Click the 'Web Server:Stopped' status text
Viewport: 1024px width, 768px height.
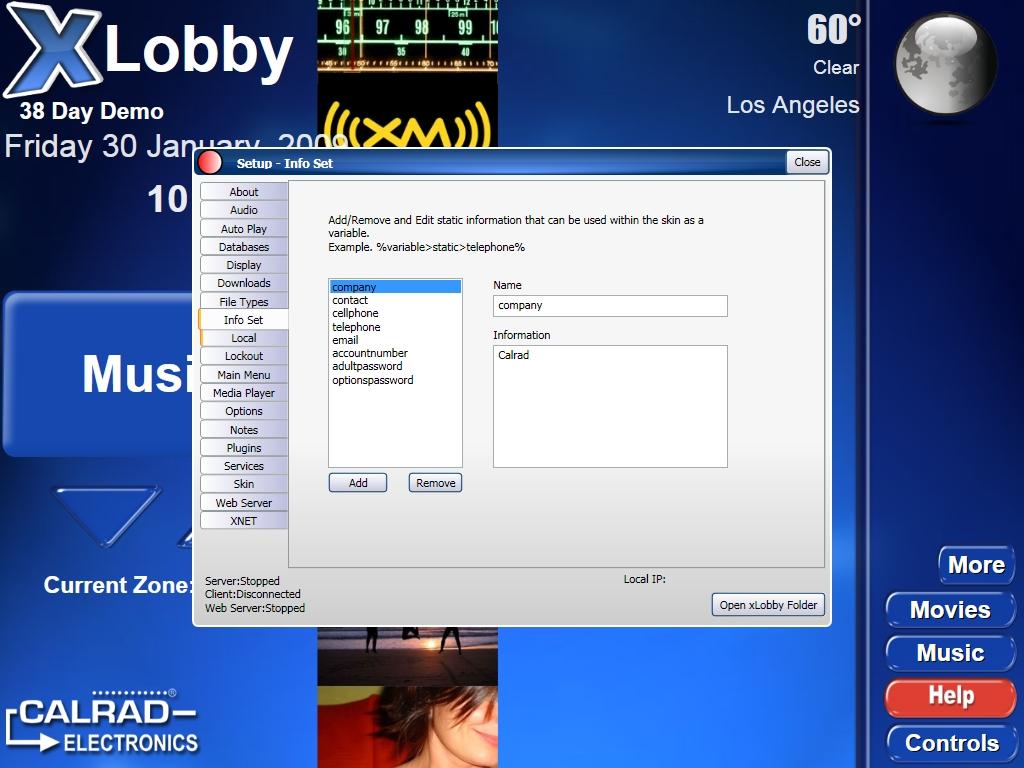coord(255,608)
